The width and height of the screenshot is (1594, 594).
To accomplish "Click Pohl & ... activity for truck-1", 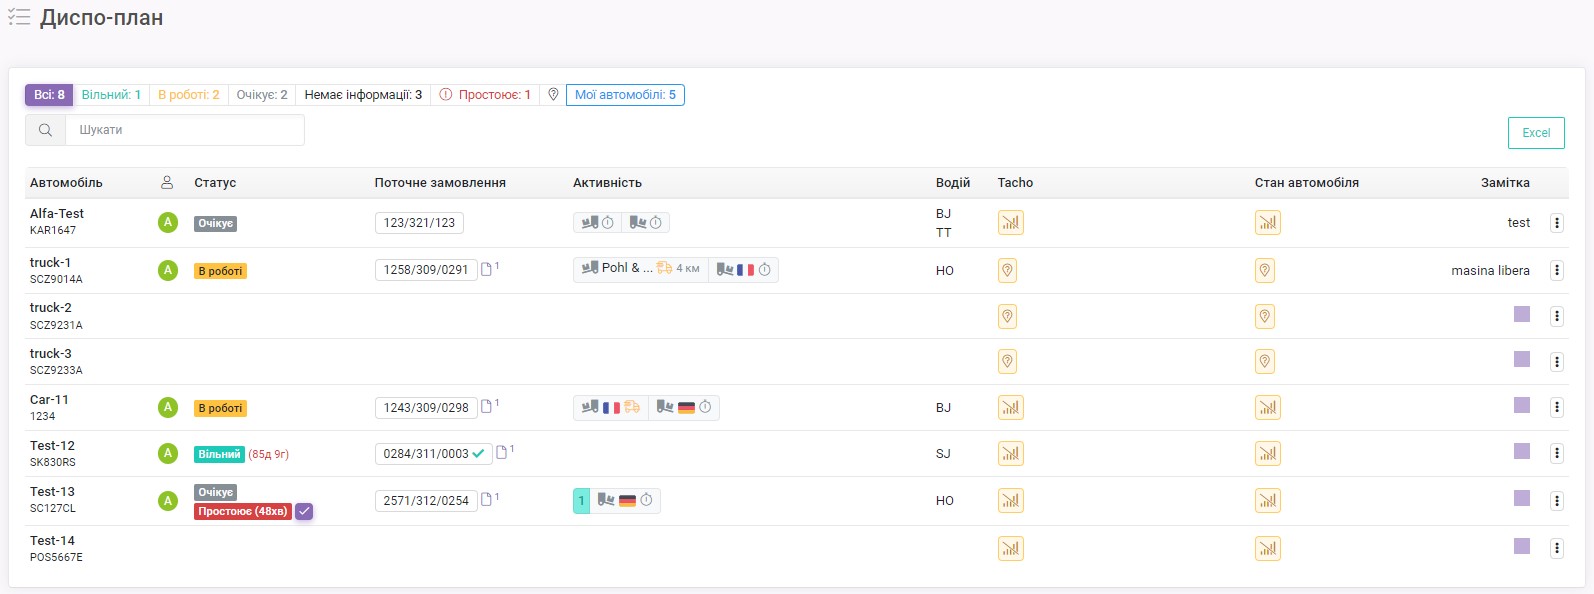I will tap(641, 269).
